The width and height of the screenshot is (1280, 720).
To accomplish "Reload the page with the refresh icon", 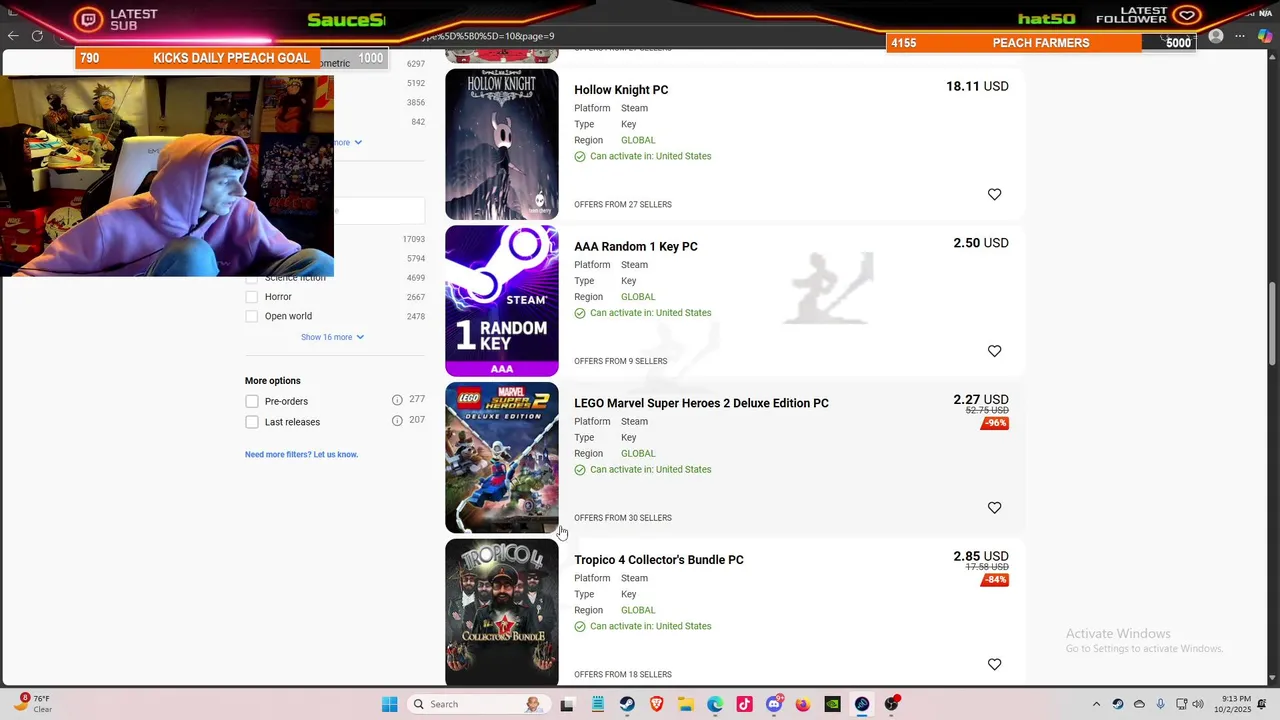I will click(x=37, y=36).
